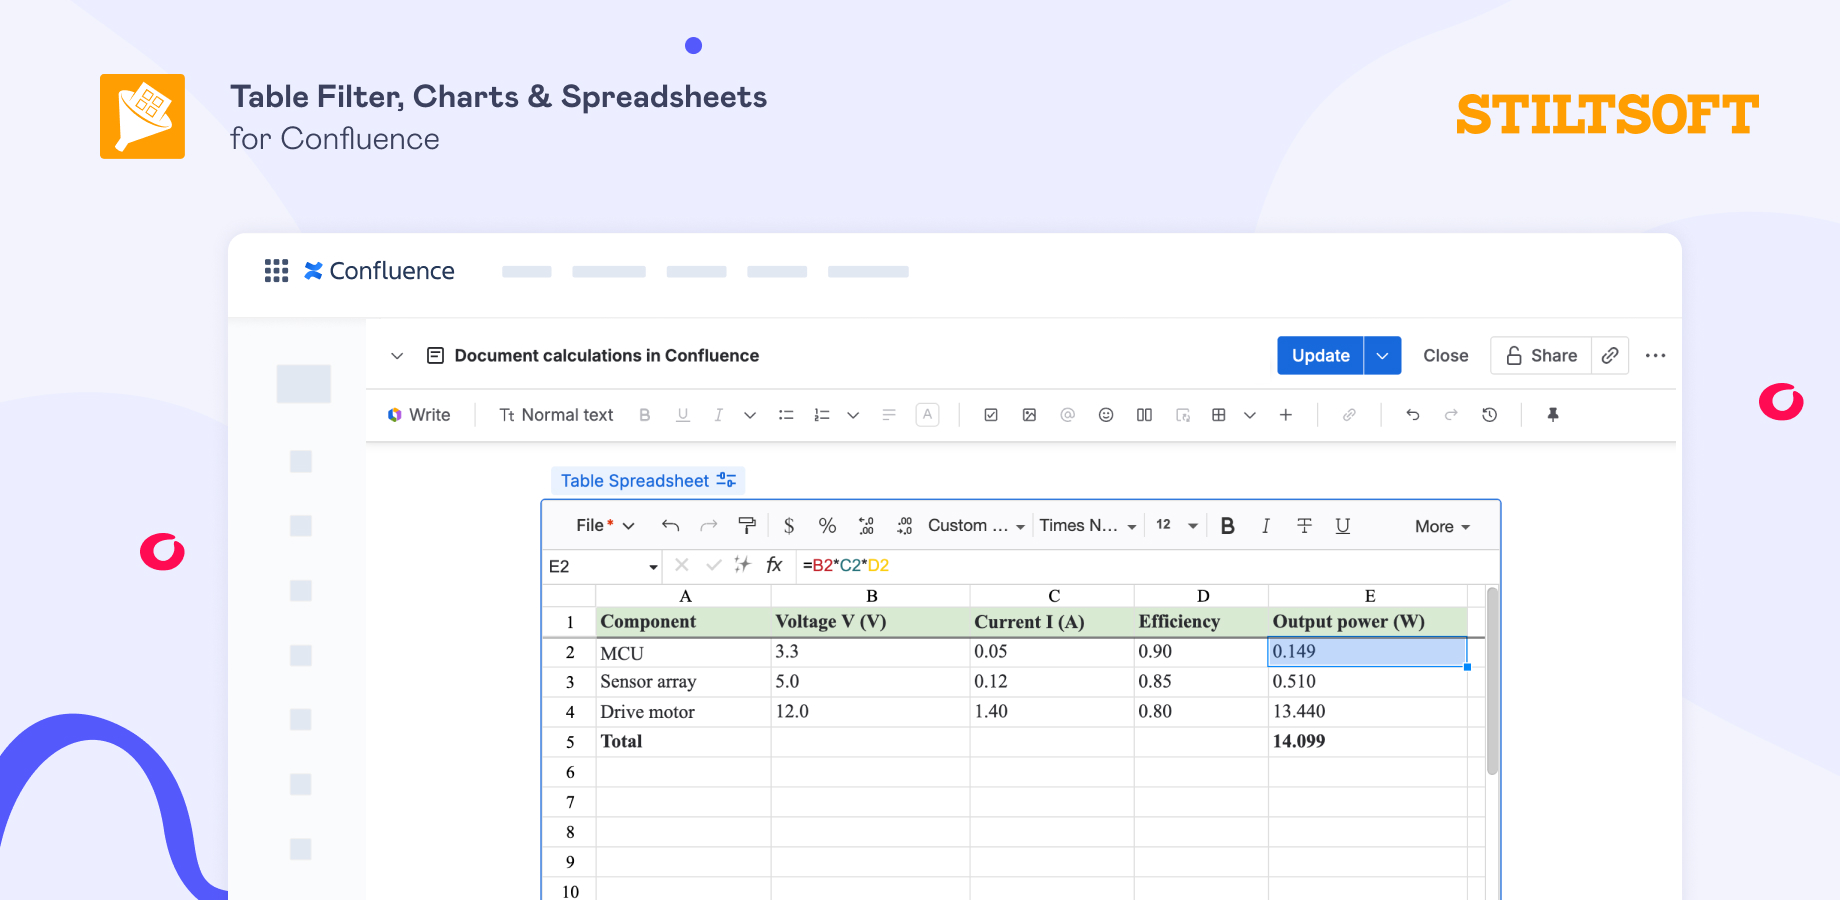Redo in the Confluence editor toolbar

(x=1451, y=415)
